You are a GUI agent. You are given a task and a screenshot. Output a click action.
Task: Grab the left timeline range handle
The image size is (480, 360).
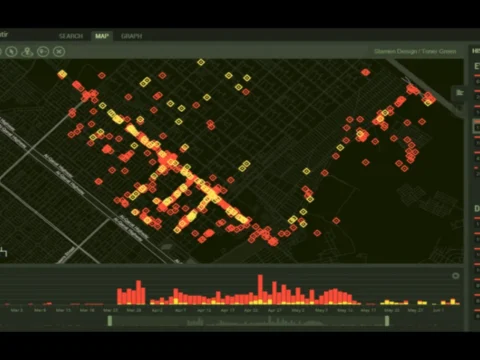click(110, 321)
